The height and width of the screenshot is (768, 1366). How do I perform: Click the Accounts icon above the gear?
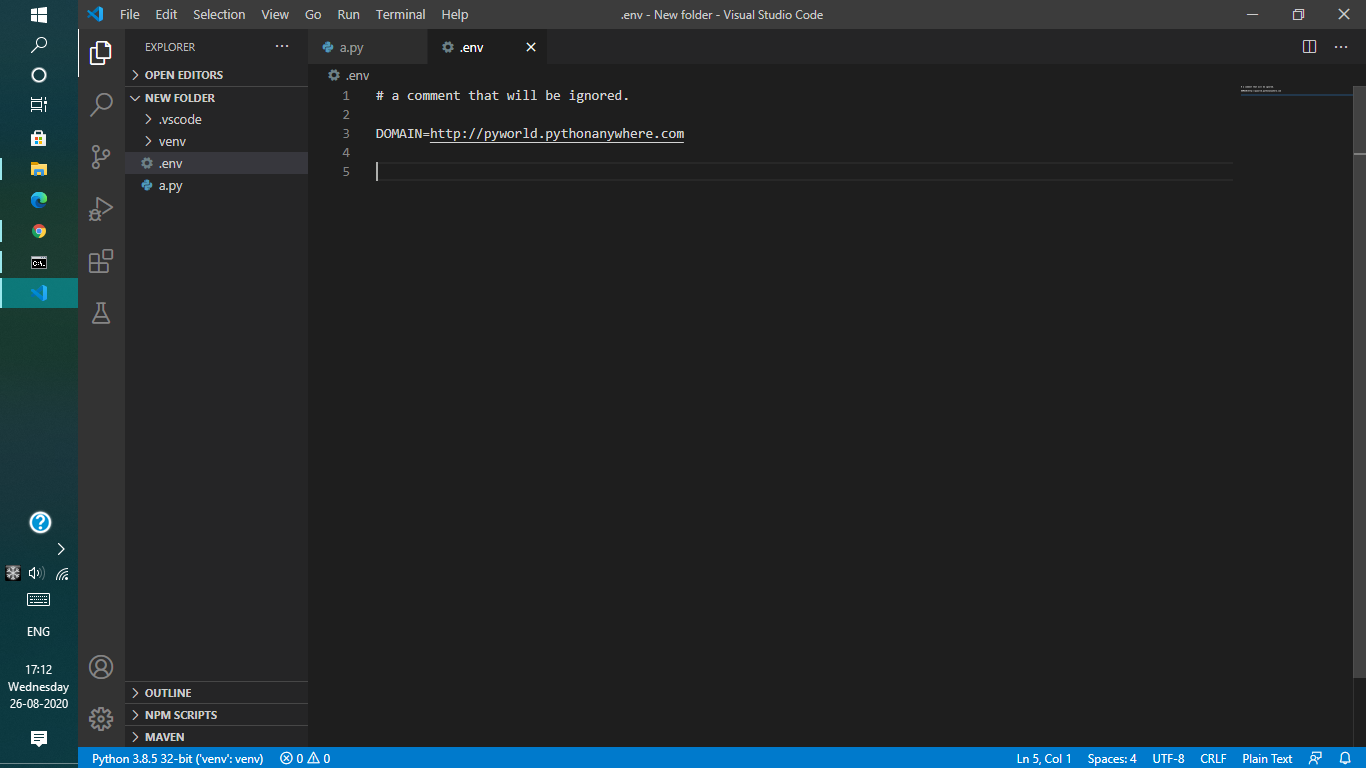(x=100, y=667)
